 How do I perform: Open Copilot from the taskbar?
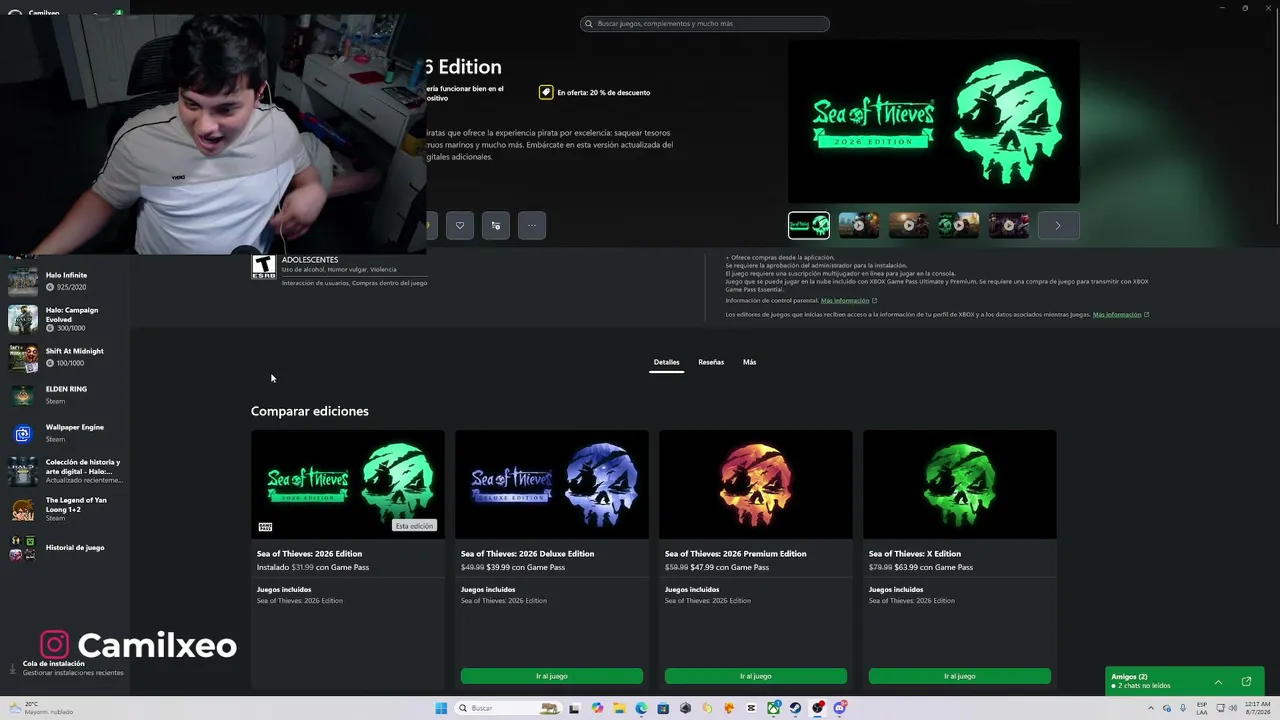click(x=597, y=708)
